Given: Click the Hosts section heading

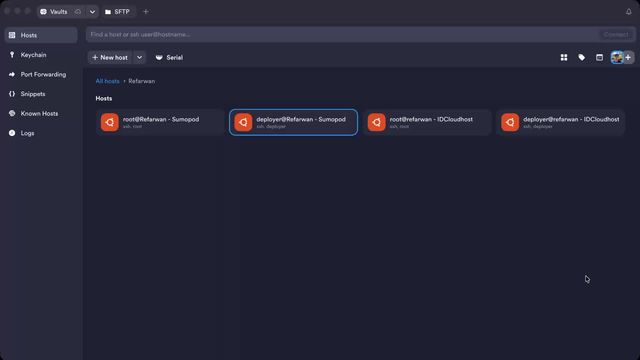Looking at the screenshot, I should coord(104,98).
